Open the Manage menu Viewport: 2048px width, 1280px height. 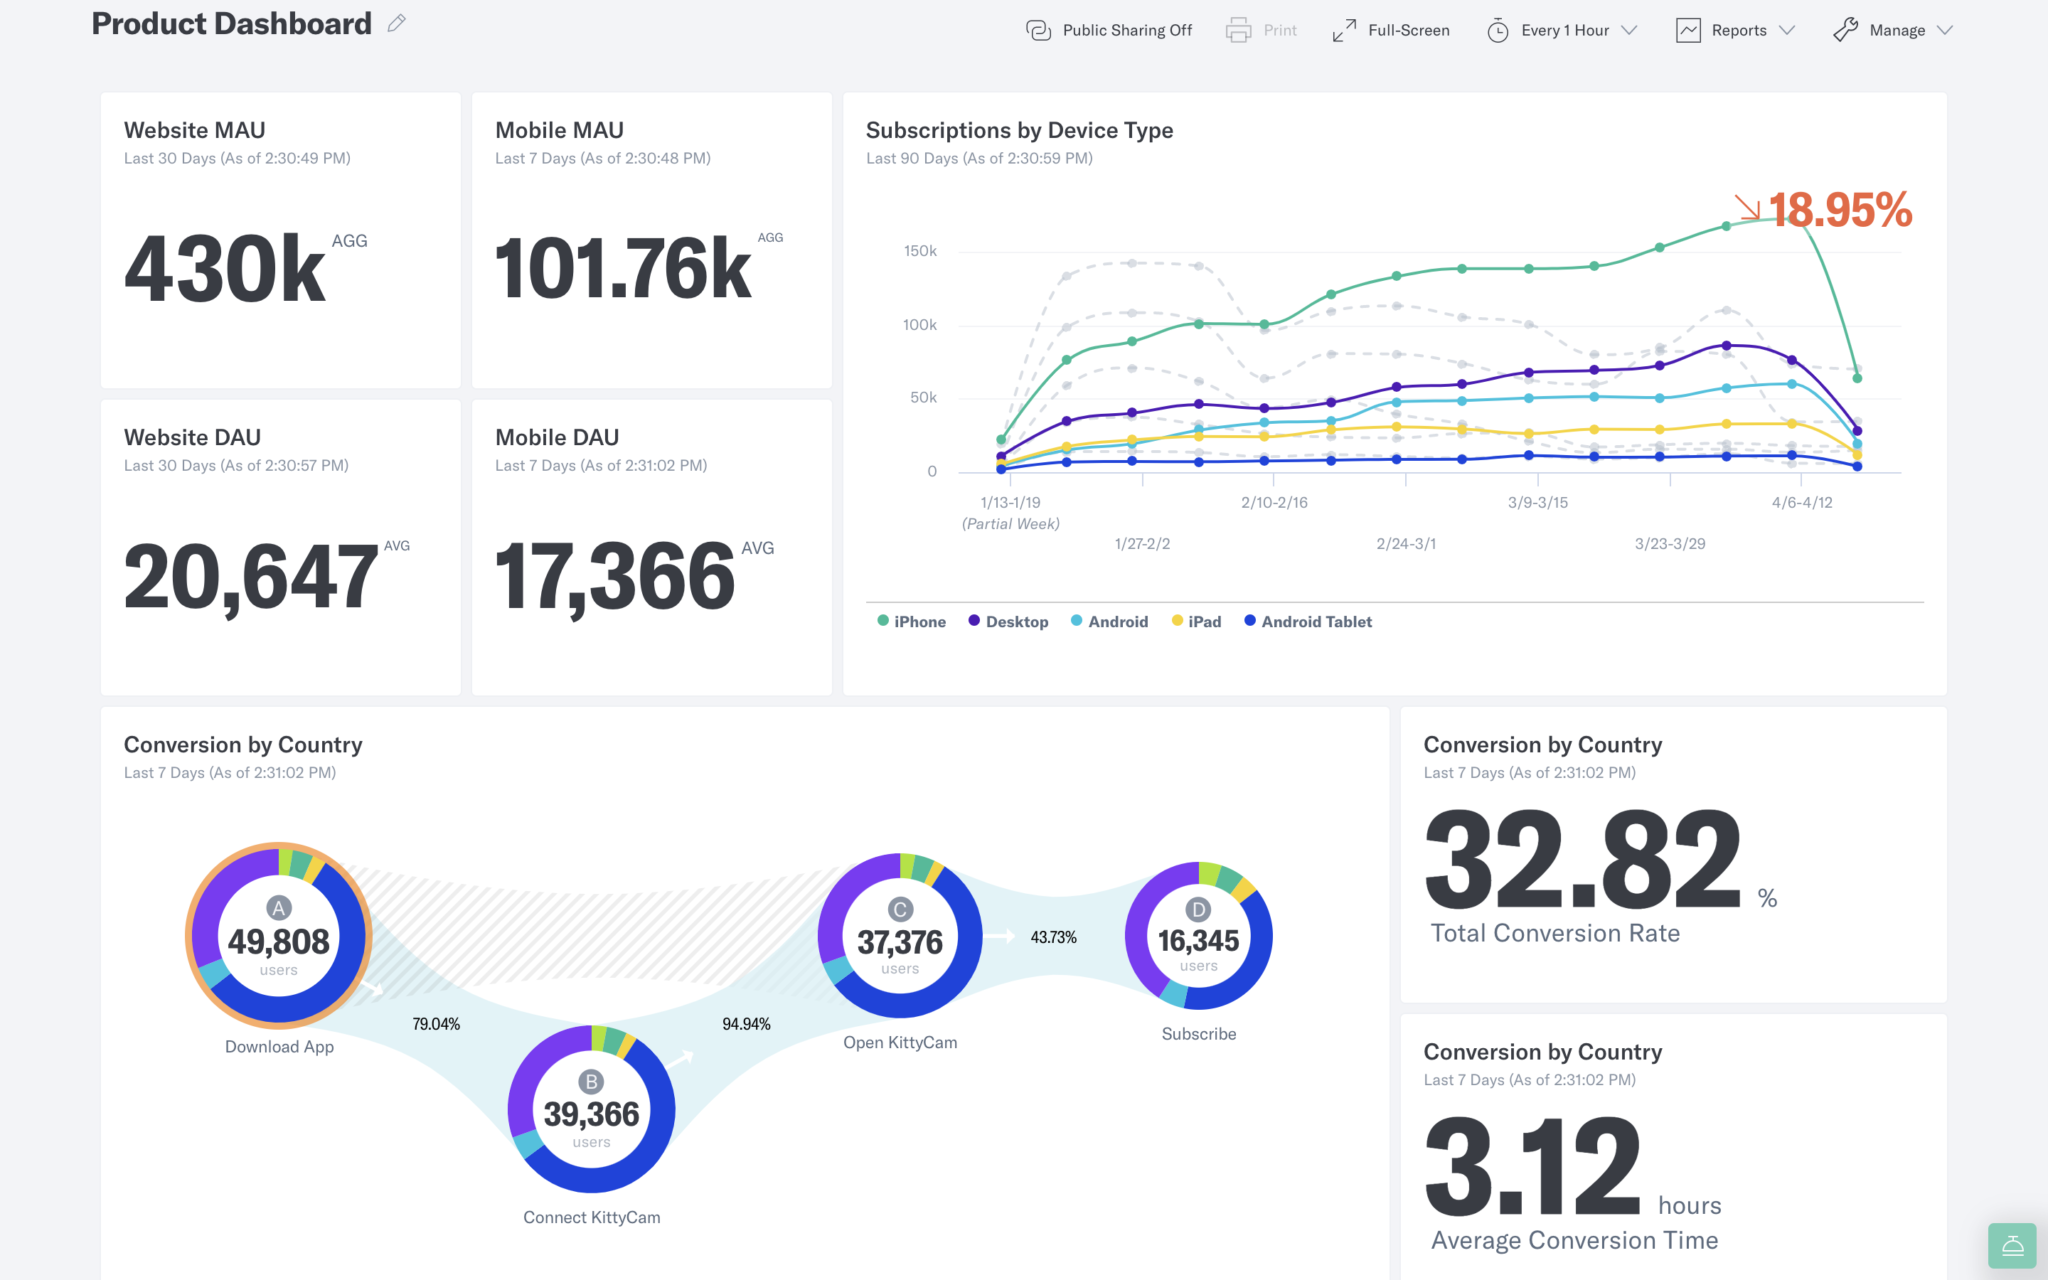point(1898,30)
